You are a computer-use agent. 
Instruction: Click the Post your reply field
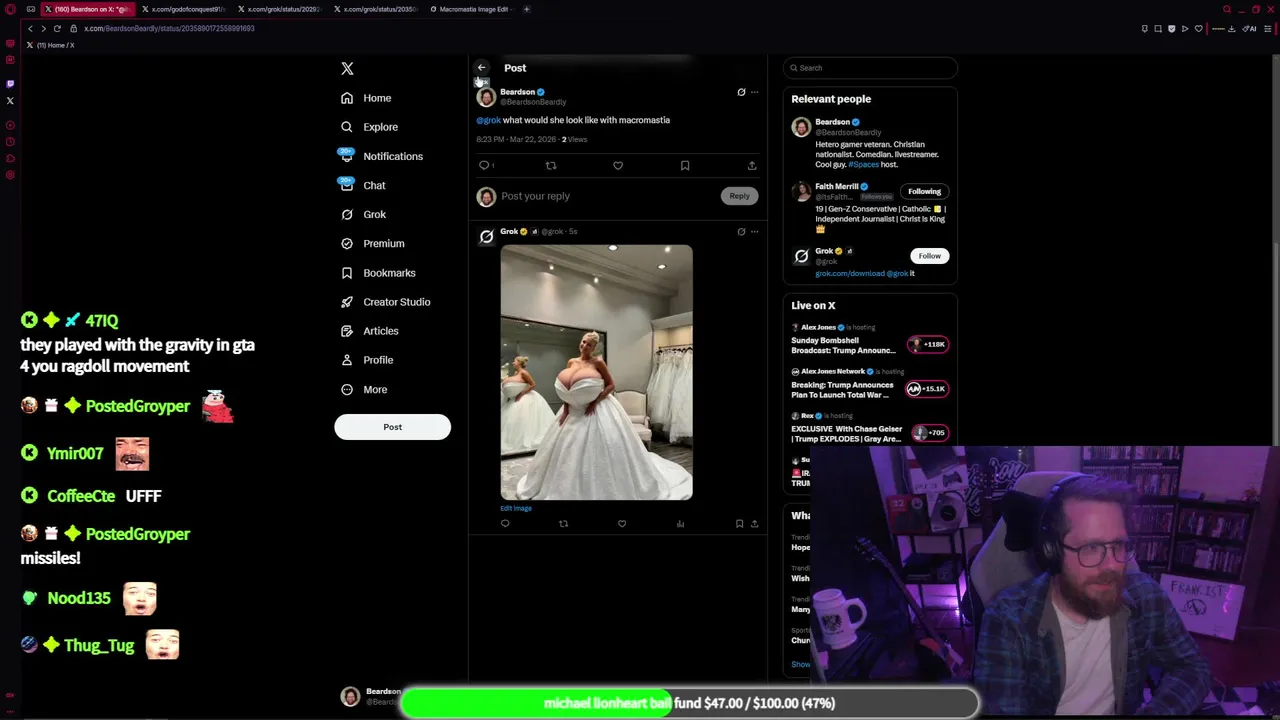[x=607, y=196]
